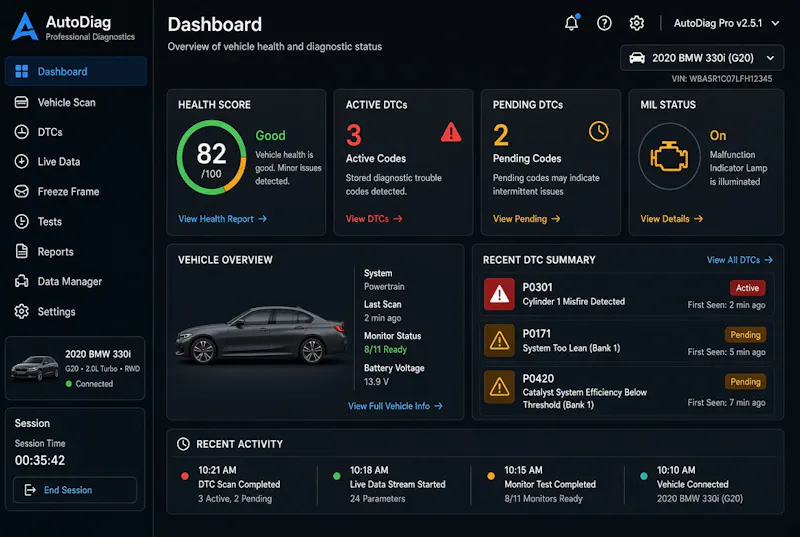Click the View Pending link
This screenshot has width=800, height=537.
tap(527, 219)
